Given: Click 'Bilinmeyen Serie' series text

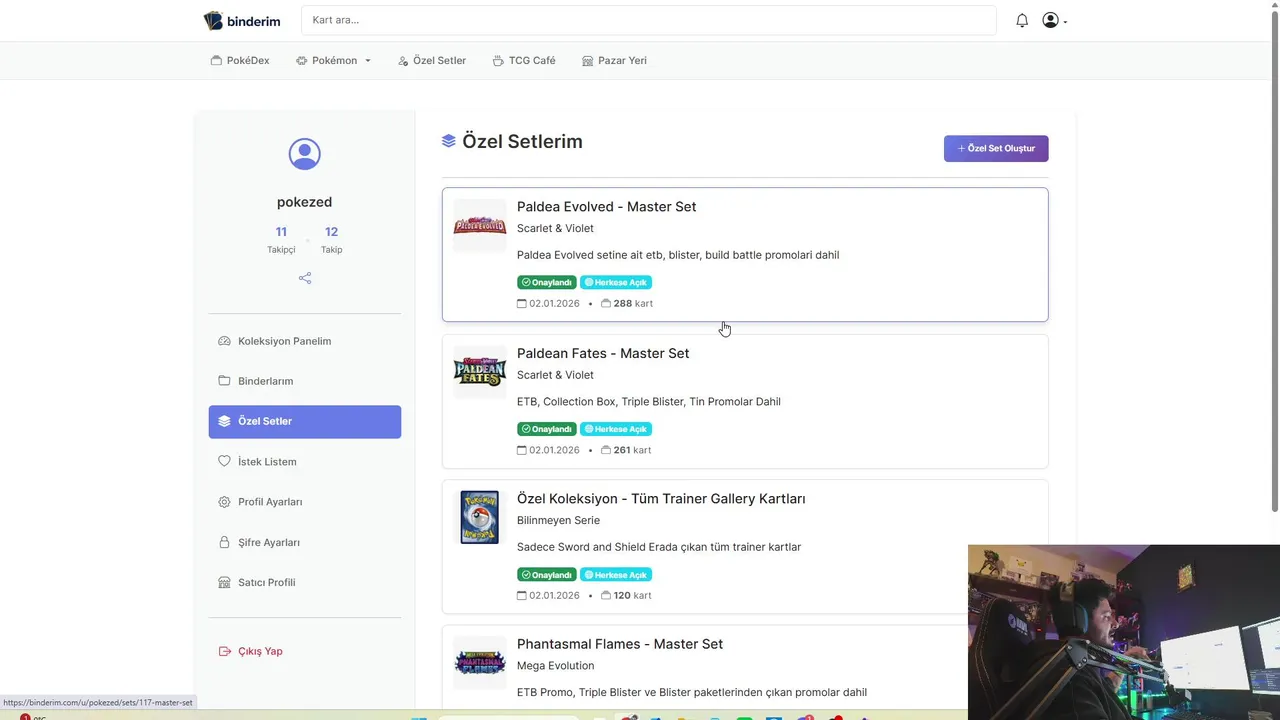Looking at the screenshot, I should coord(558,520).
